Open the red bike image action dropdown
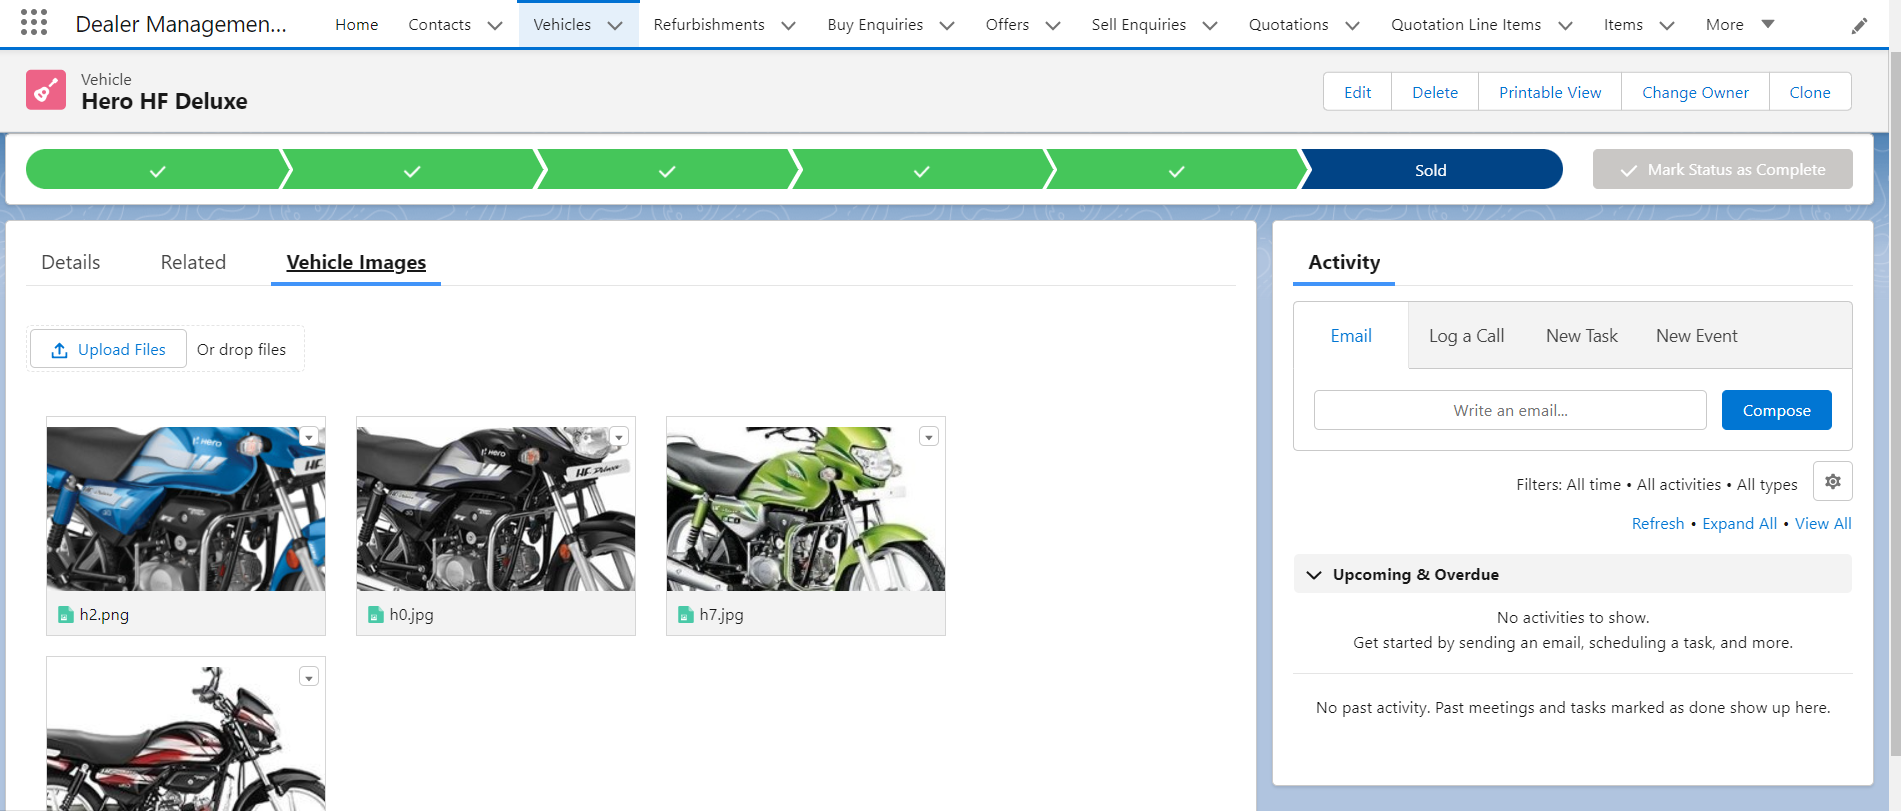The image size is (1901, 811). pyautogui.click(x=309, y=677)
